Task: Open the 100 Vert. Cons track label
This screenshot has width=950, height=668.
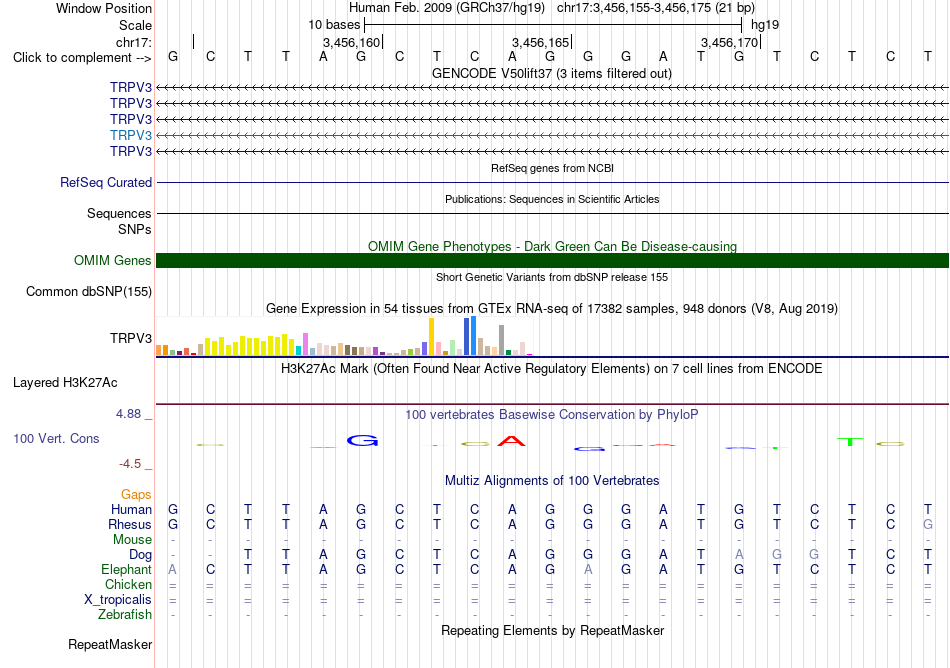Action: coord(56,438)
